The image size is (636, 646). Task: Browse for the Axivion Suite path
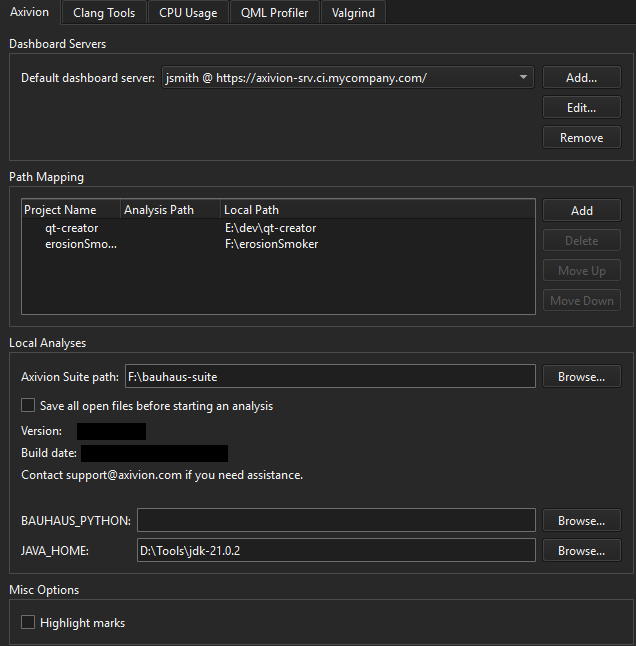[x=581, y=377]
